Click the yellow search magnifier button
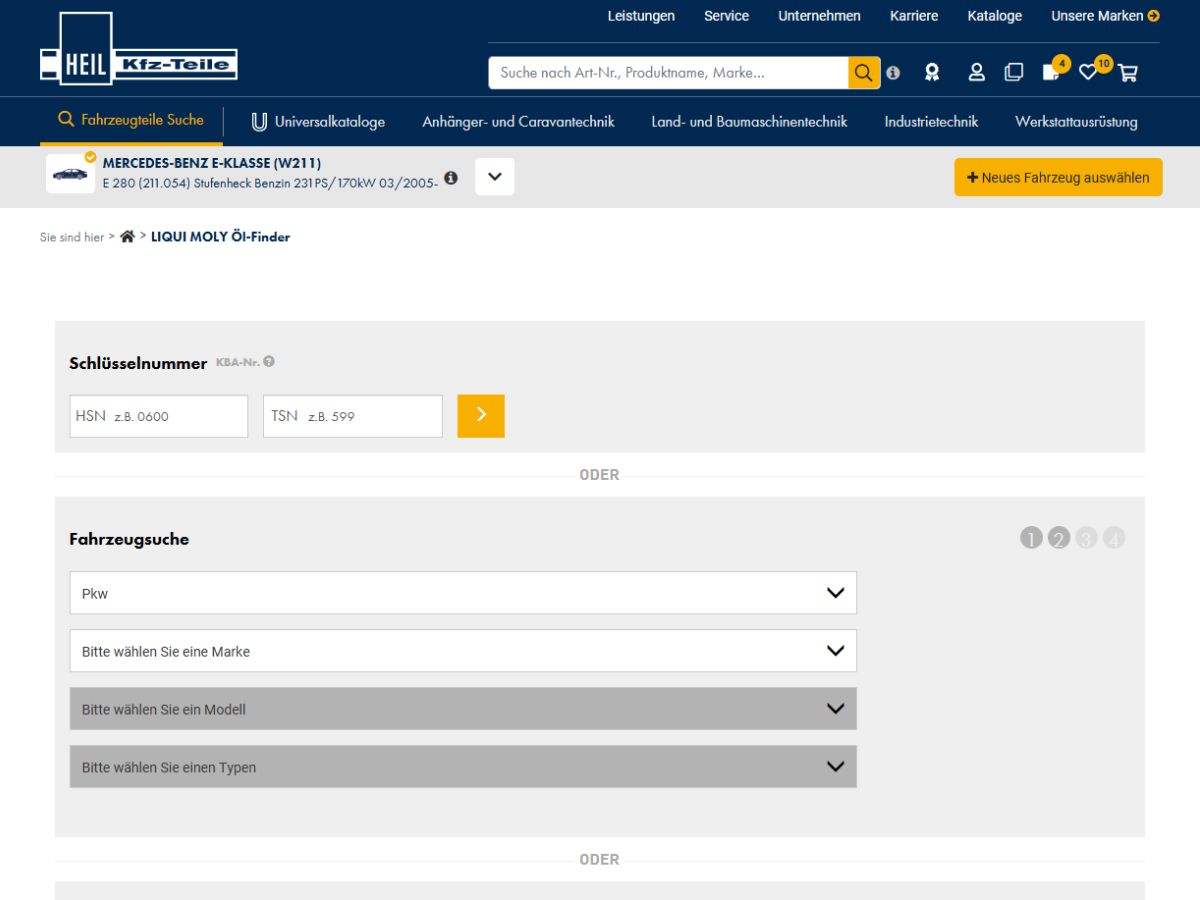 click(864, 73)
